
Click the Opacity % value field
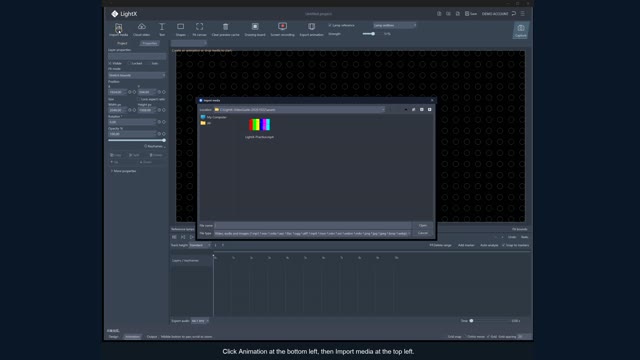click(132, 134)
